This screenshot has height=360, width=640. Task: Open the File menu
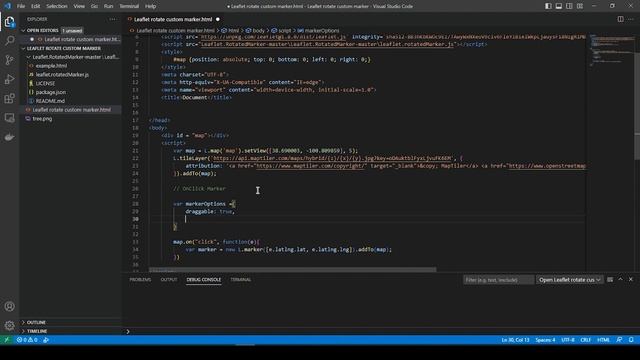[x=21, y=6]
